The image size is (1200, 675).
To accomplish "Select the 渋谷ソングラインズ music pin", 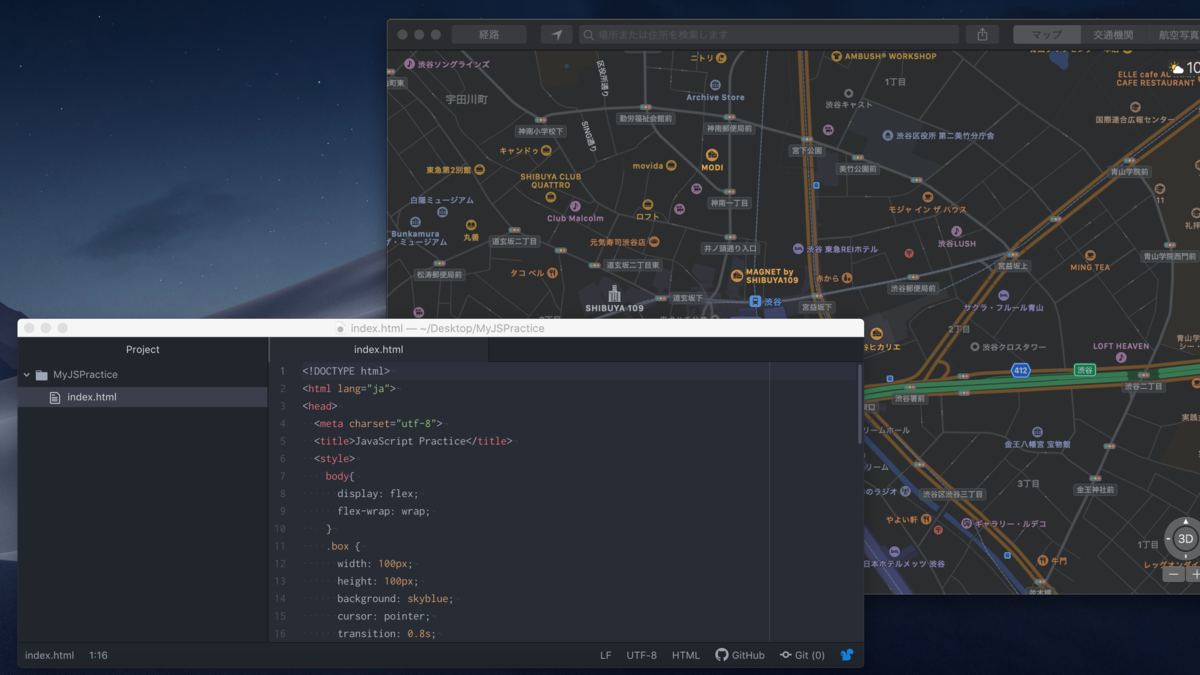I will pos(409,64).
